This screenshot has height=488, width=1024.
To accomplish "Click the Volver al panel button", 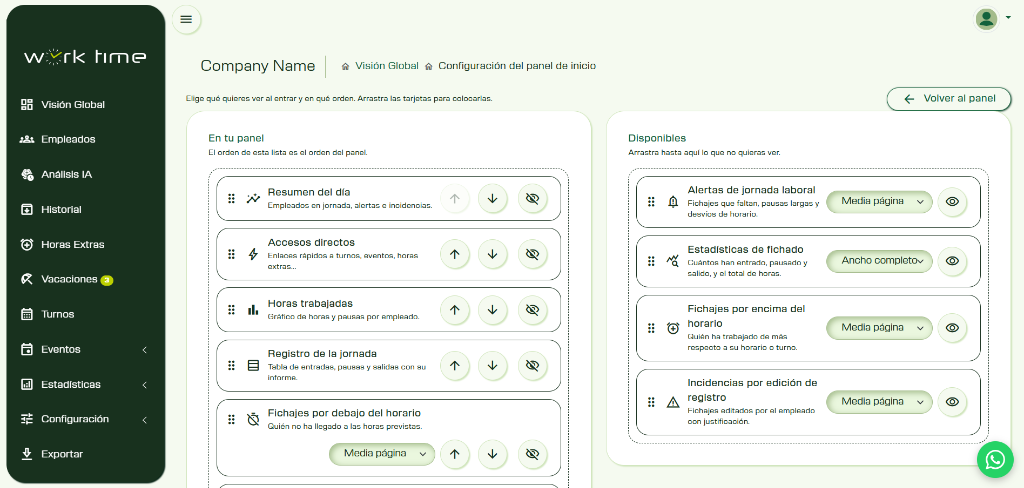I will 949,99.
